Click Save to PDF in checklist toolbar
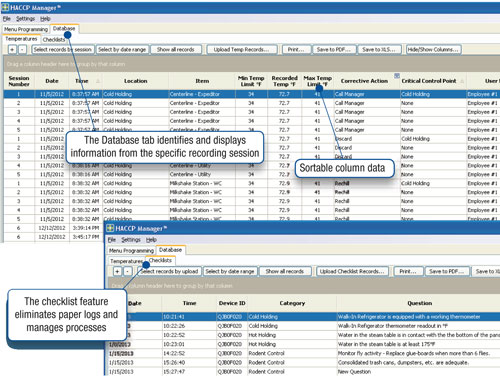500x376 pixels. (447, 271)
